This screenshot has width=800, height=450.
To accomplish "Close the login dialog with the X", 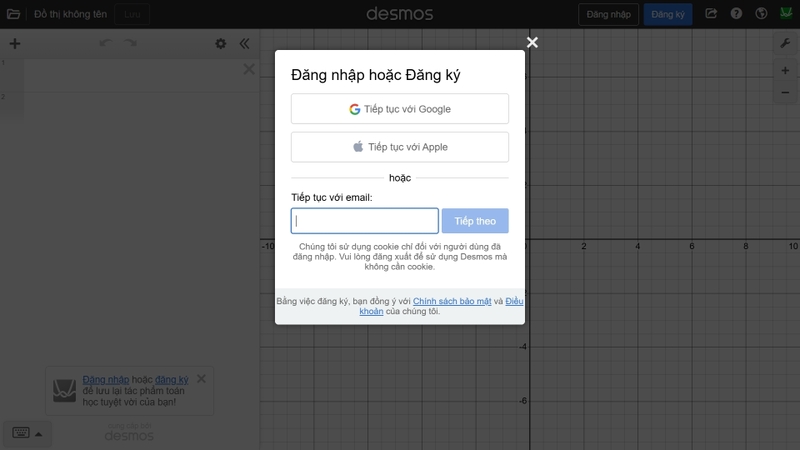I will 532,42.
